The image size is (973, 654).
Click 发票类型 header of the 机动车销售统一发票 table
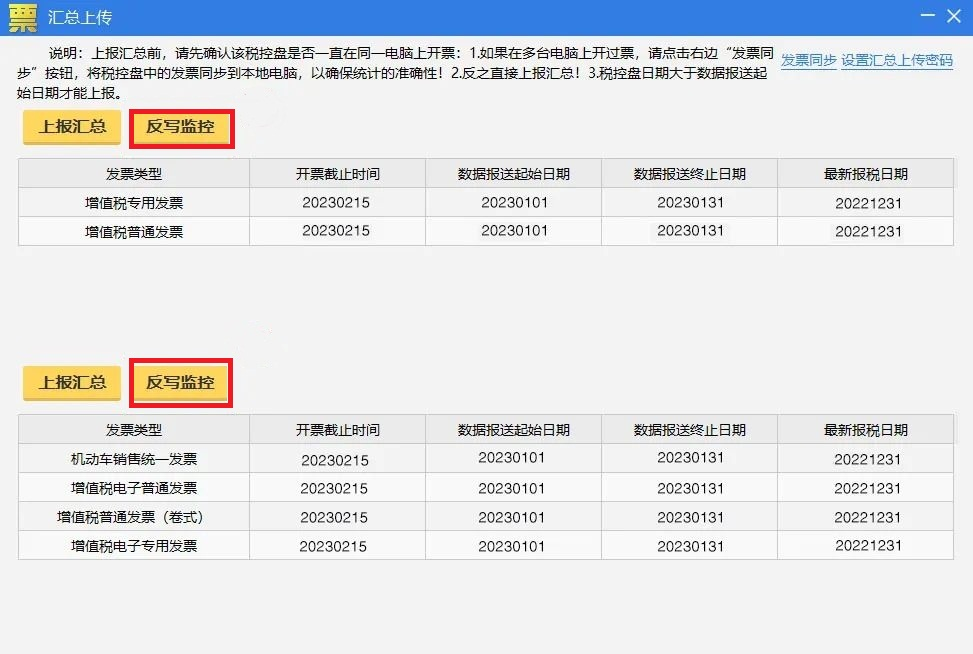134,430
